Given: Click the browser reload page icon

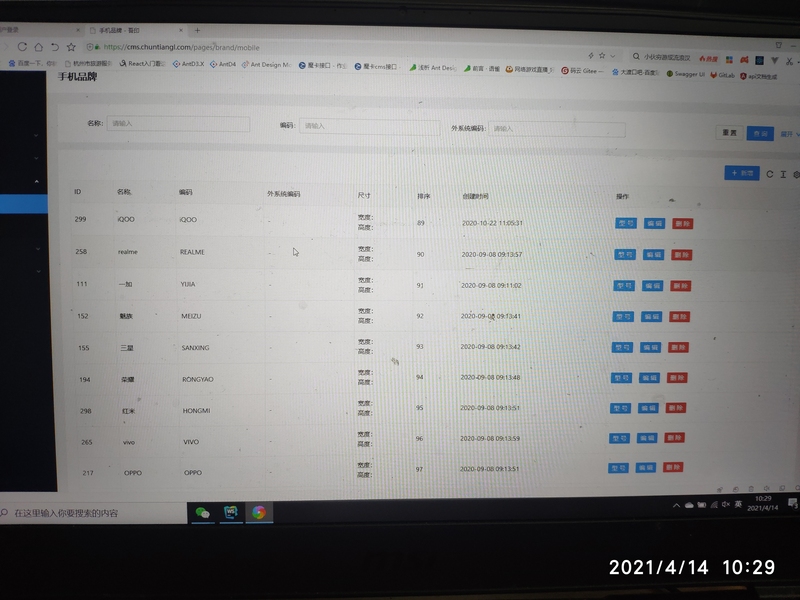Looking at the screenshot, I should [22, 47].
